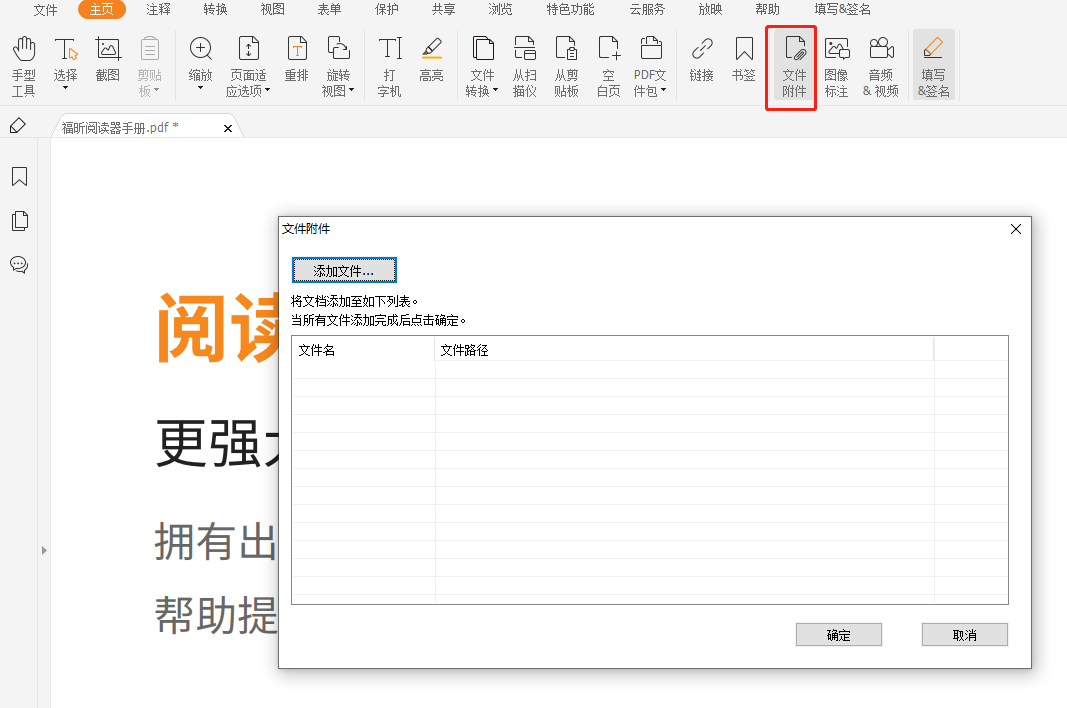
Task: Select the 链接 link tool
Action: point(701,63)
